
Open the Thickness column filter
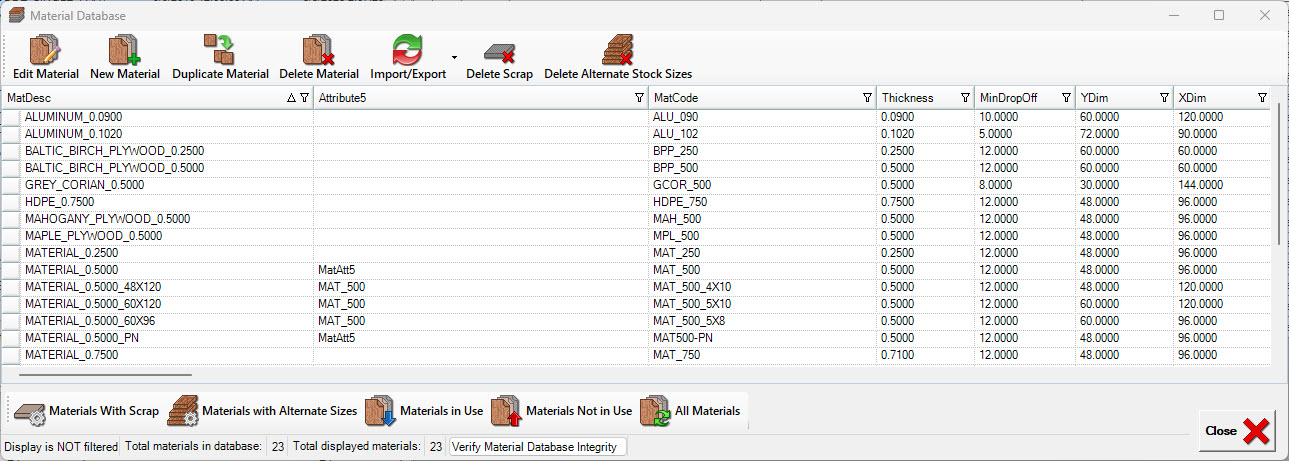[965, 98]
